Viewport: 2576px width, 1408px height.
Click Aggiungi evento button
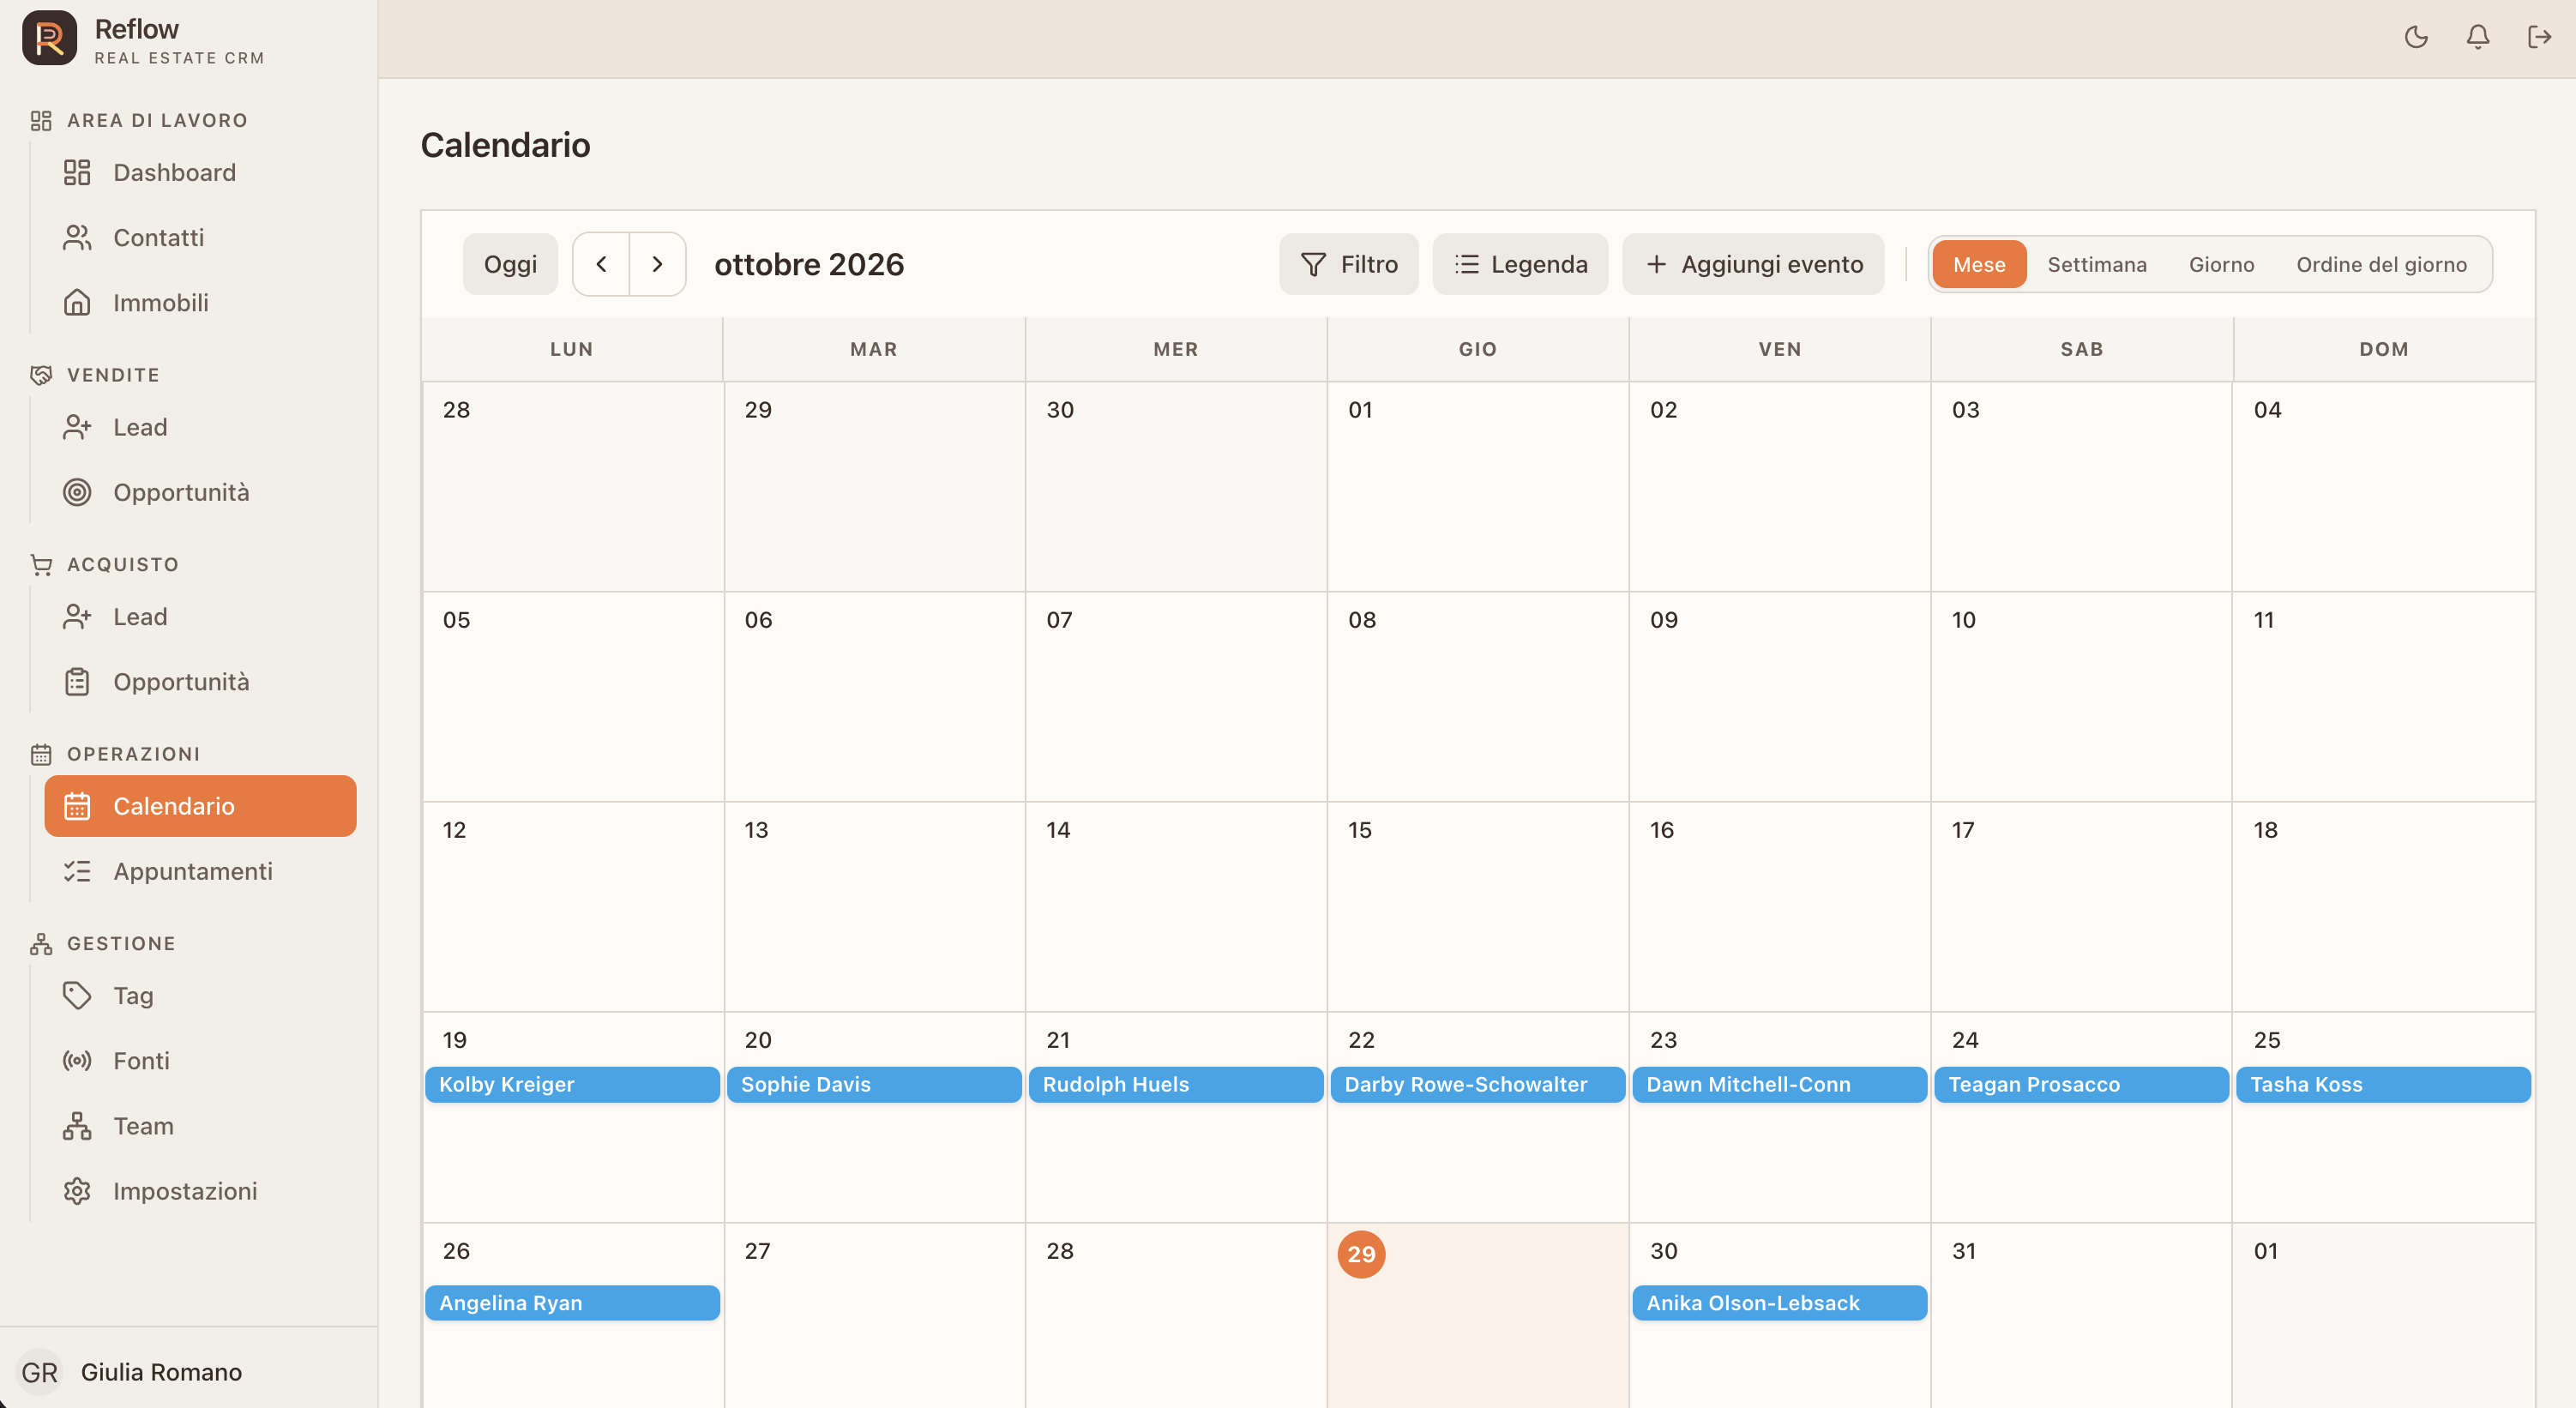click(1753, 264)
